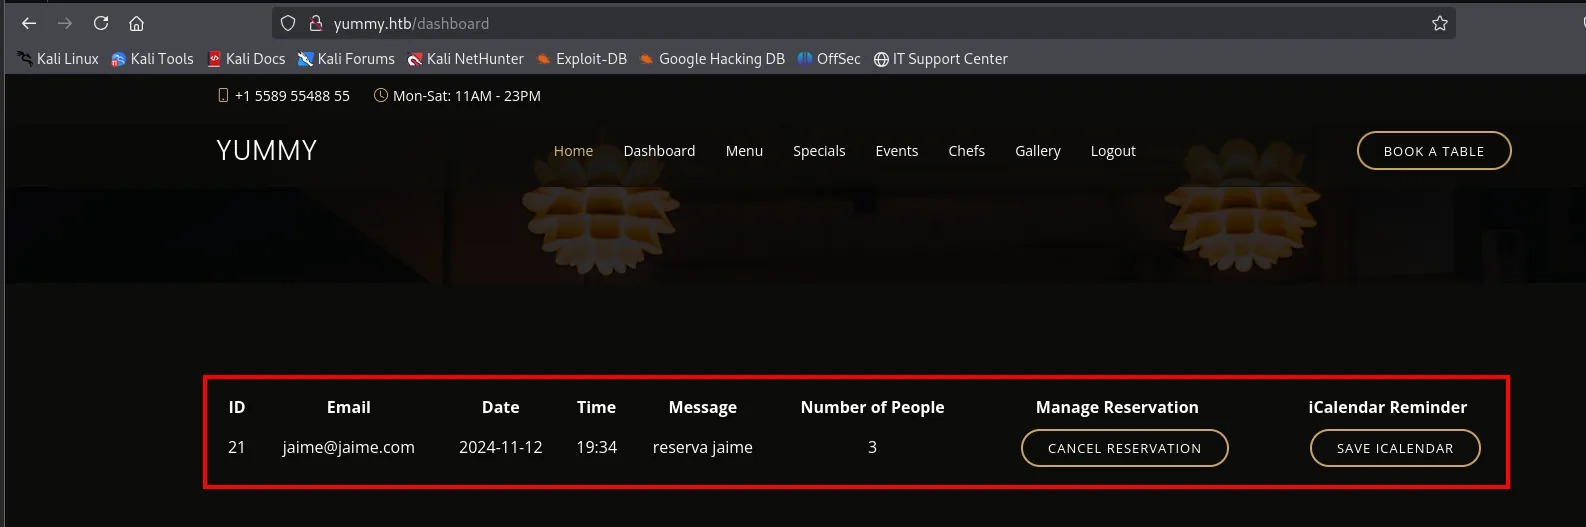Click the BOOK A TABLE button
The height and width of the screenshot is (527, 1586).
tap(1434, 151)
